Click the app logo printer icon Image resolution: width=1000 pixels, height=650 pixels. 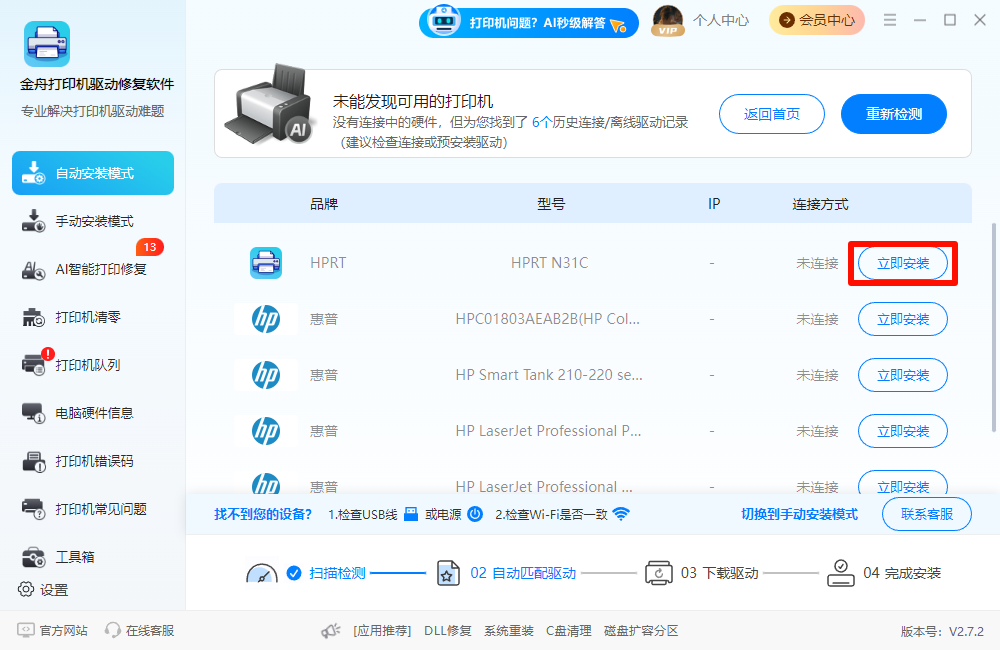click(47, 44)
